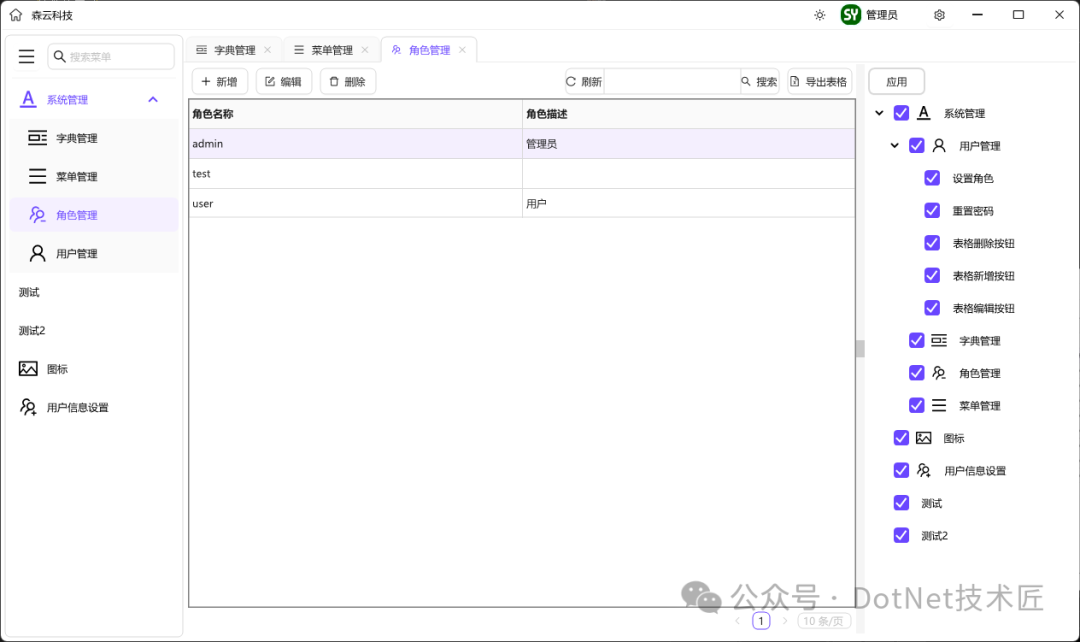Switch to the 菜单管理 tab

coord(330,48)
